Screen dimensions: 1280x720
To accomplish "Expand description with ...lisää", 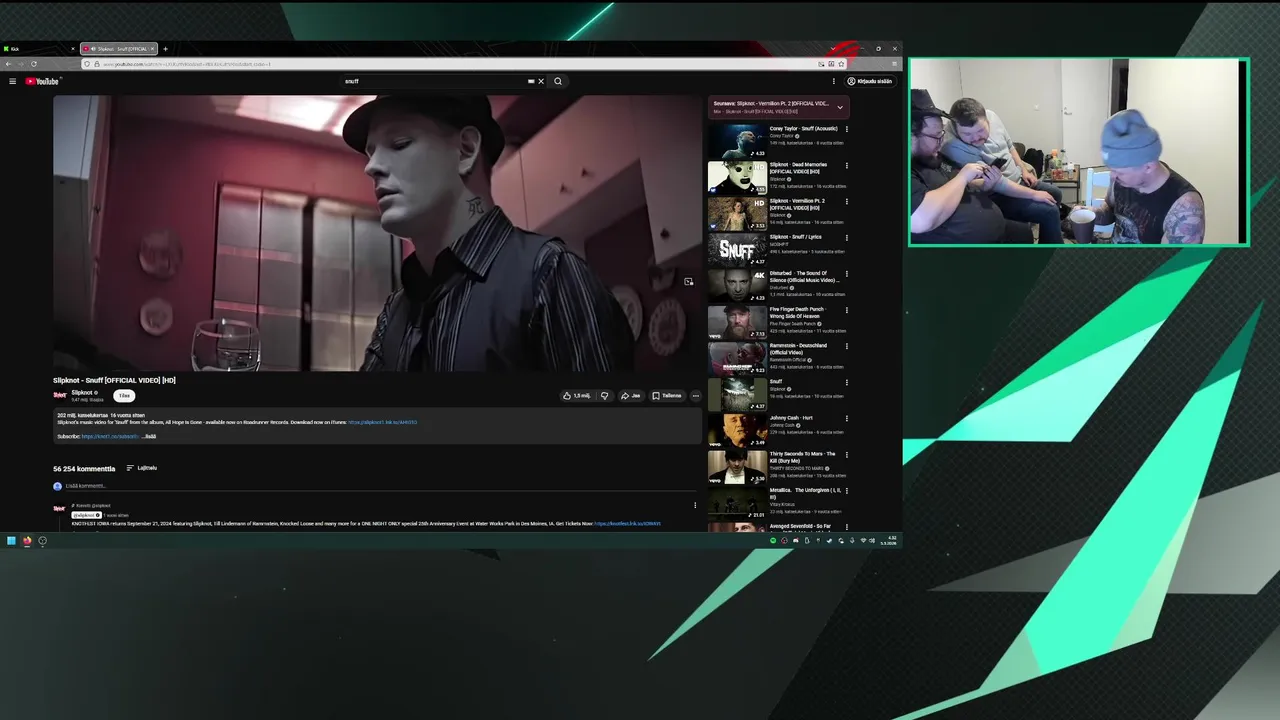I will point(149,436).
